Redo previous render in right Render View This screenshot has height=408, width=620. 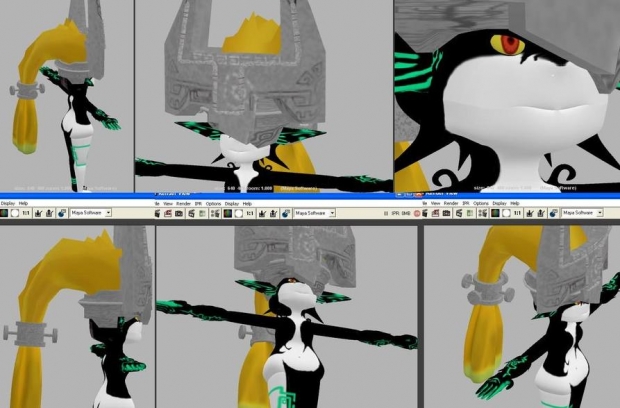tap(425, 213)
